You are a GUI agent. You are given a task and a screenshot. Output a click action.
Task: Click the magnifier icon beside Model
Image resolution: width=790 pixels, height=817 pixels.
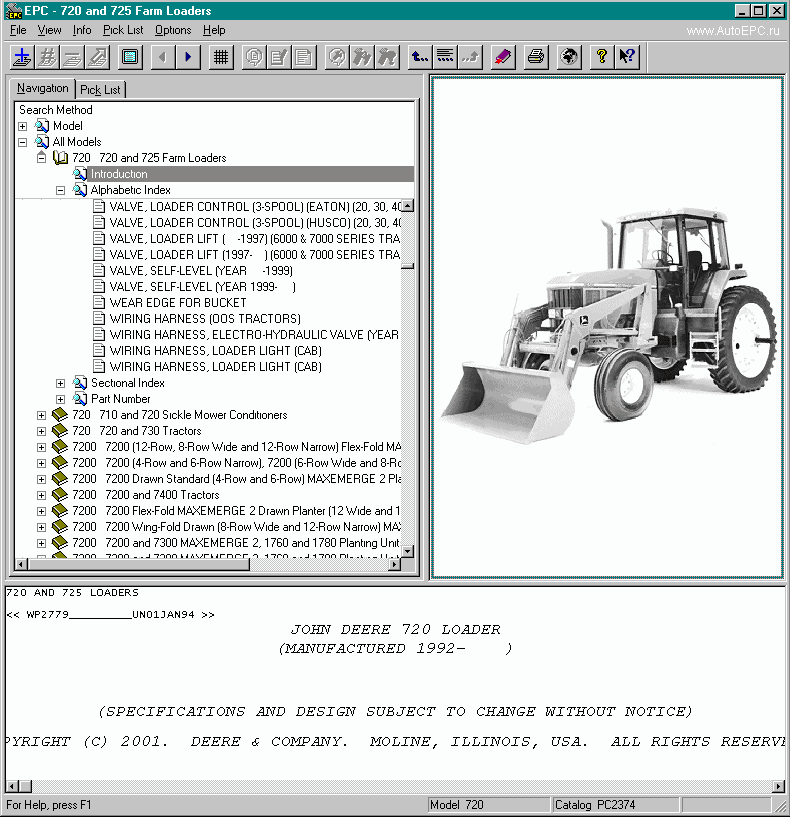click(42, 126)
